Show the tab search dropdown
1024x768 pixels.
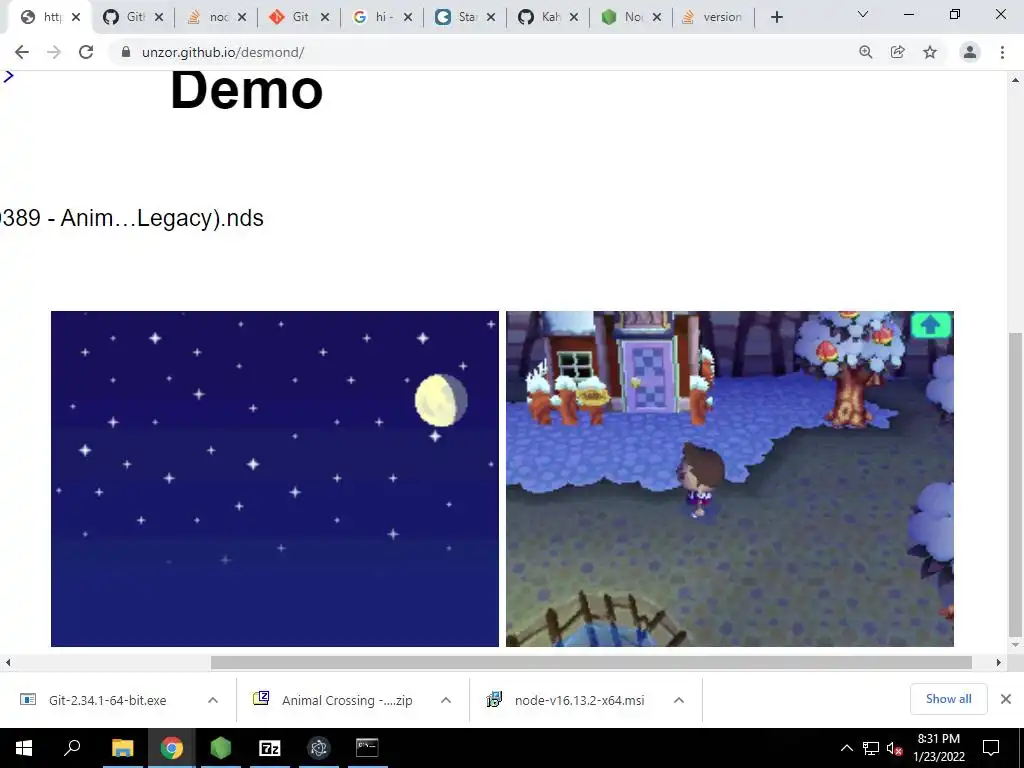(863, 14)
